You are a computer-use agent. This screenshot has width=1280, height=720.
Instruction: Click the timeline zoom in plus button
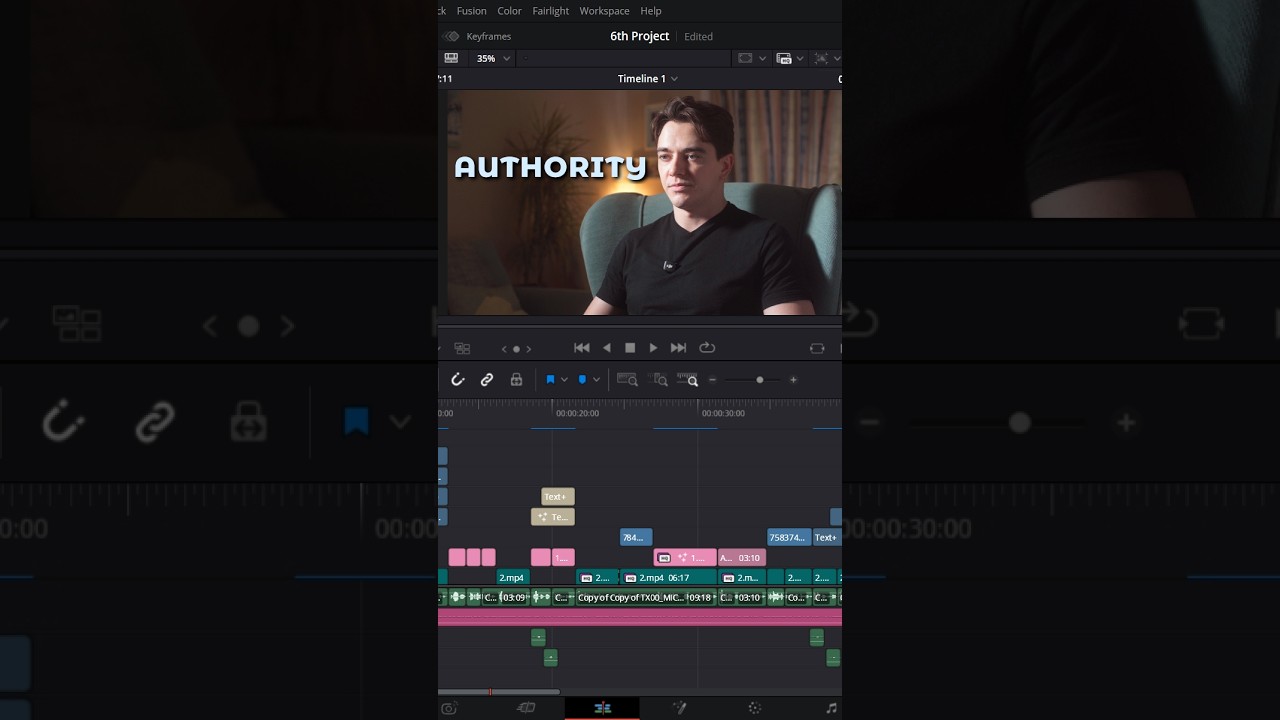[x=793, y=380]
